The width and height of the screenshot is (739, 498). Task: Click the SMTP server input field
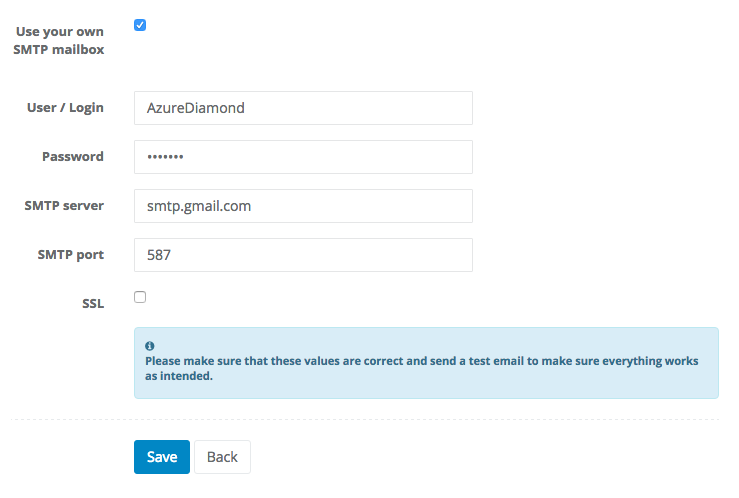[x=302, y=206]
